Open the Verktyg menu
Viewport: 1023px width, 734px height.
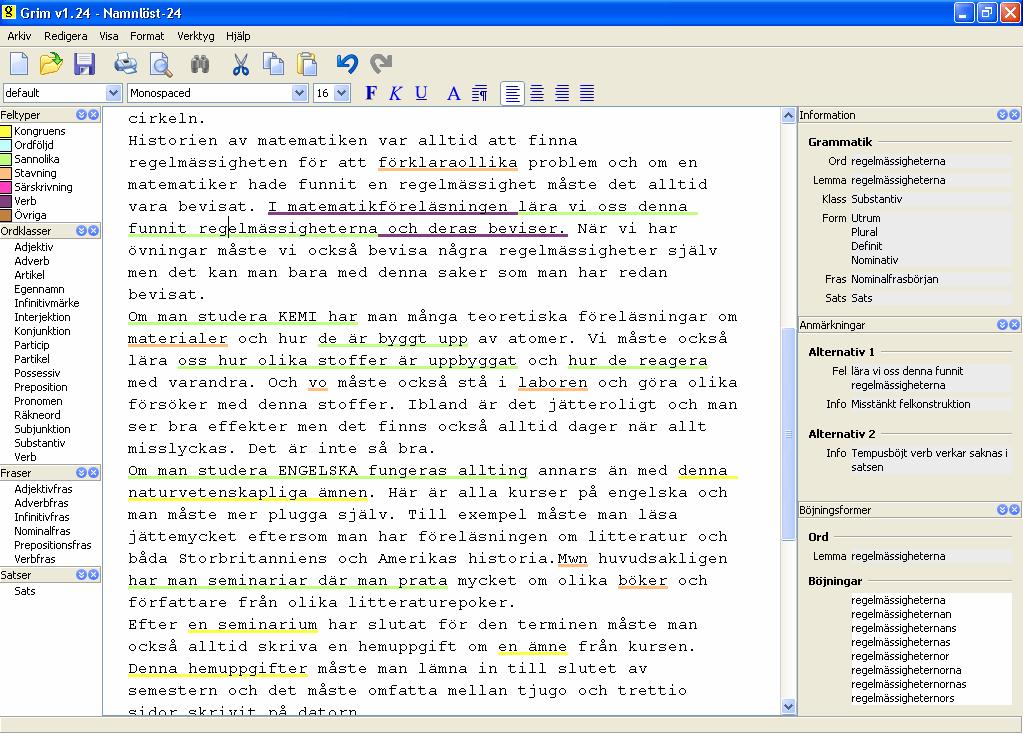click(196, 36)
